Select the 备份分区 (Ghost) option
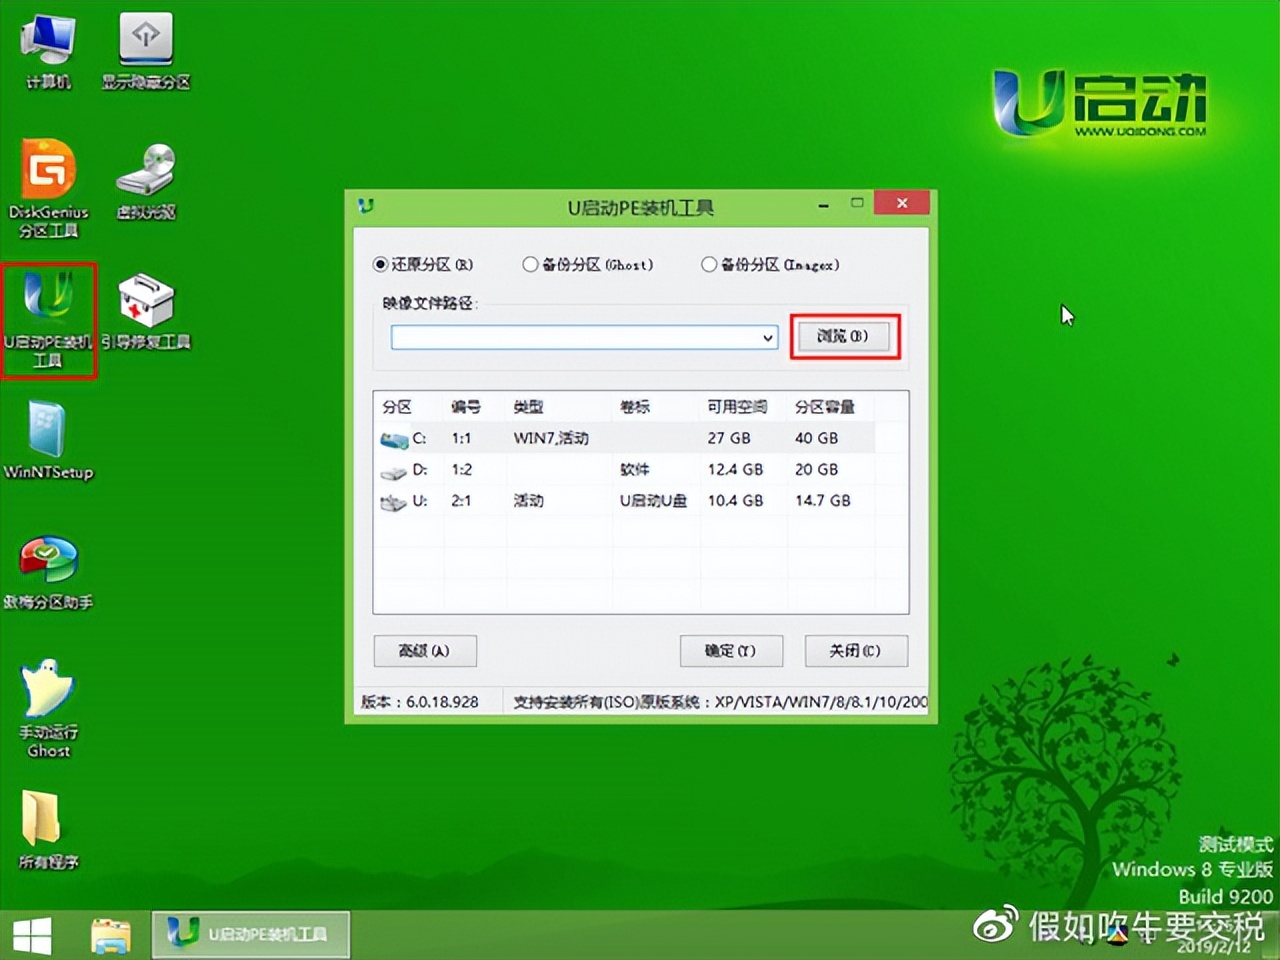This screenshot has height=960, width=1280. click(x=530, y=264)
